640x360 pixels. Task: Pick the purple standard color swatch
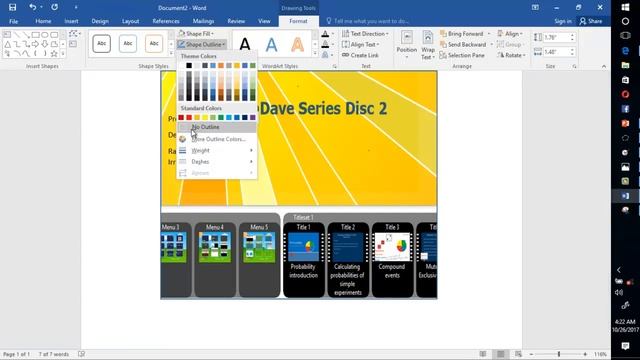coord(253,118)
